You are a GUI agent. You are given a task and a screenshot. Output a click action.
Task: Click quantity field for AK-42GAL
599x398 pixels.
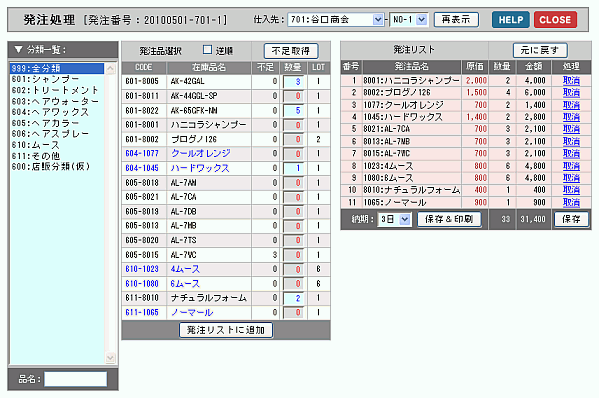coord(293,82)
